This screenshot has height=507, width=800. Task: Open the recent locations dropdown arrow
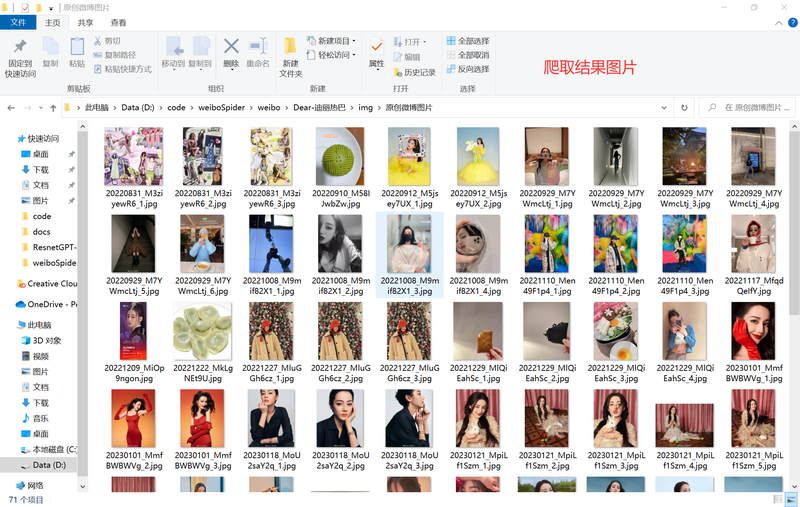[x=40, y=108]
